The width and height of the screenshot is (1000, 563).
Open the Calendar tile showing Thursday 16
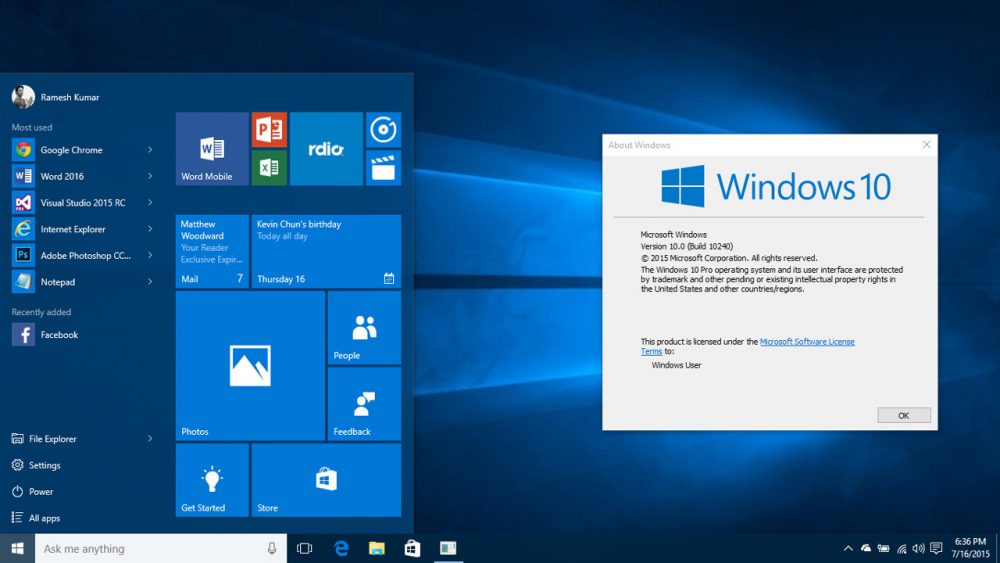pyautogui.click(x=326, y=251)
